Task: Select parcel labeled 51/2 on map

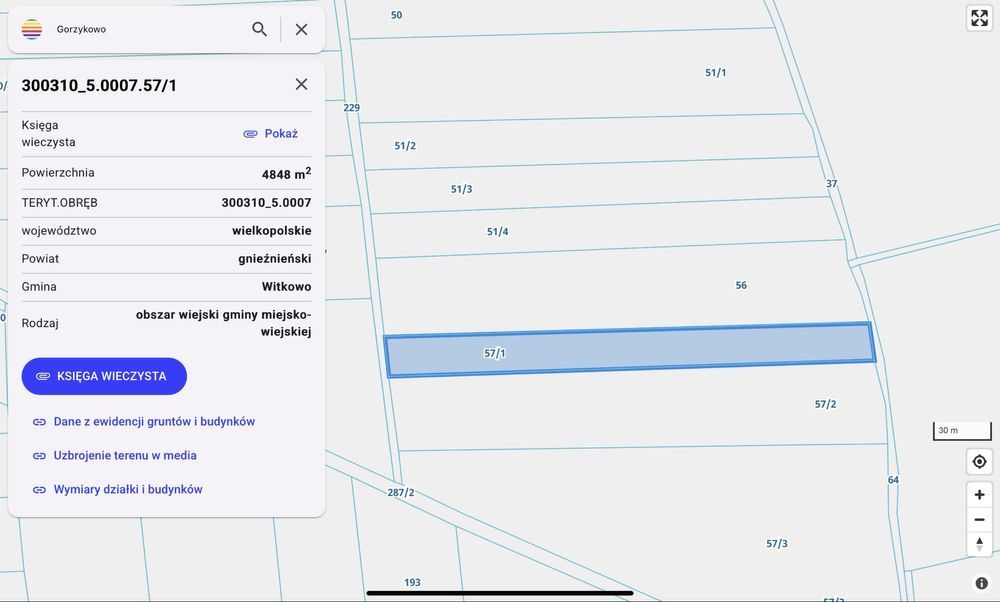Action: [x=405, y=146]
